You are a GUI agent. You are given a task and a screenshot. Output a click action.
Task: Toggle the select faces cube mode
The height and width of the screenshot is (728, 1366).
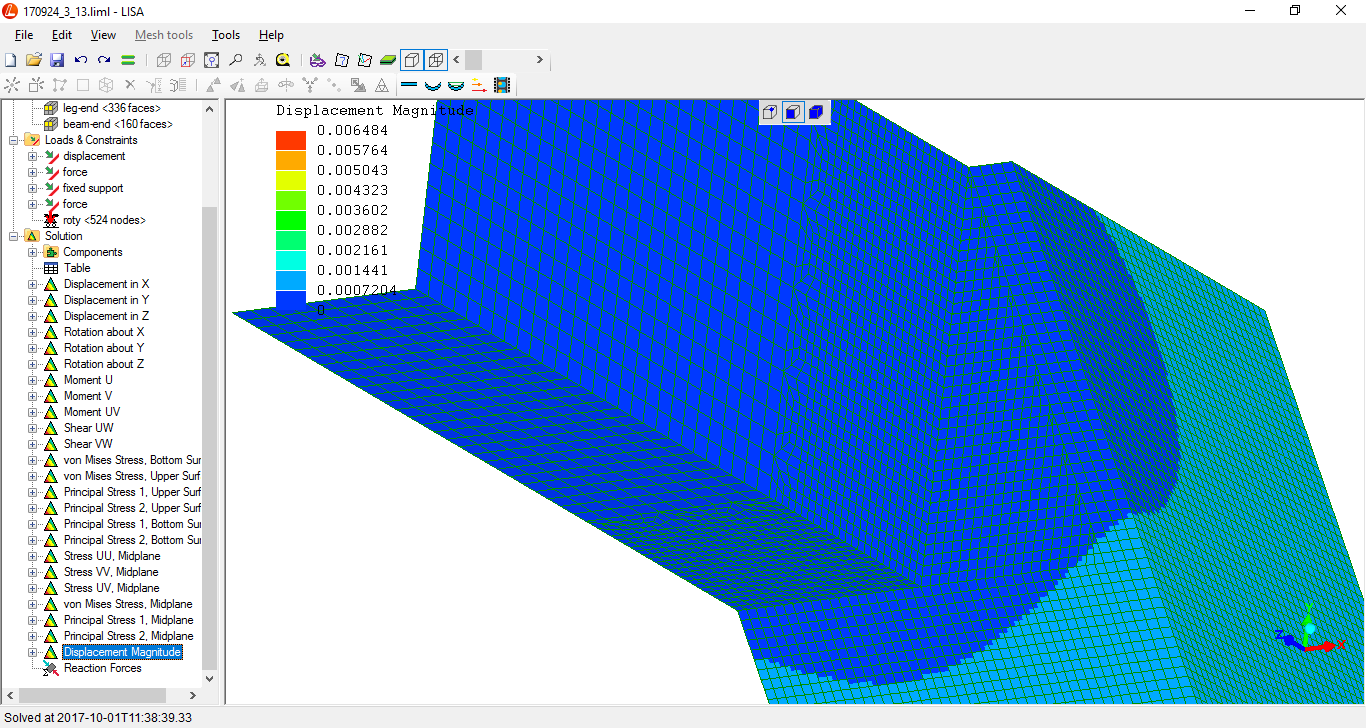[792, 112]
